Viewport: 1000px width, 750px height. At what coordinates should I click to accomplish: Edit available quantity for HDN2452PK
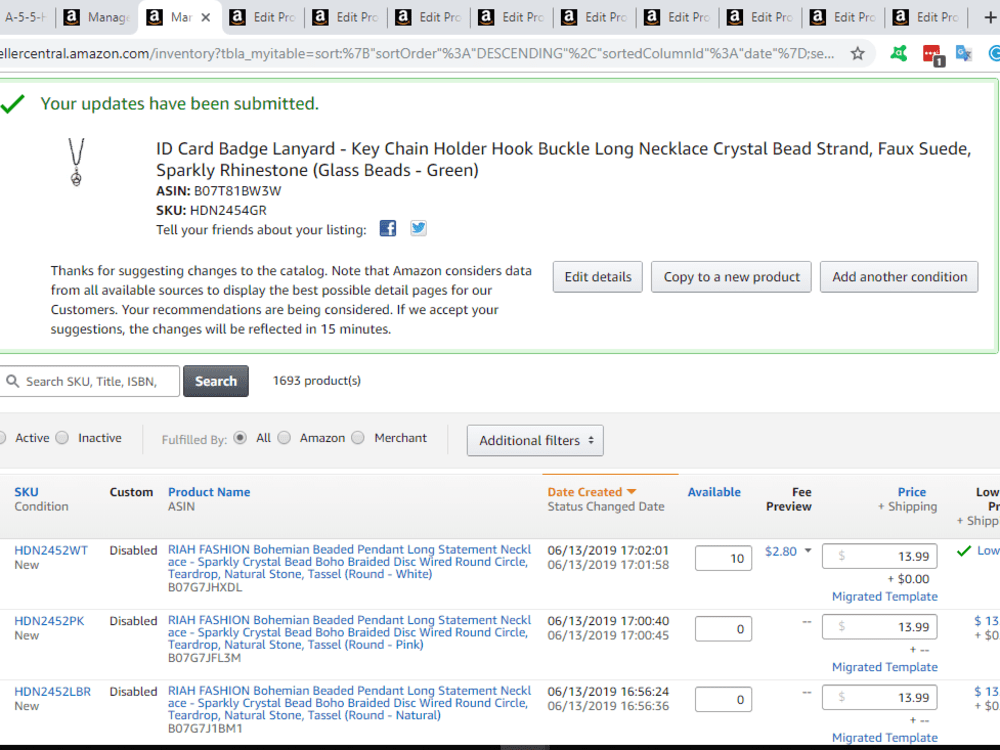tap(723, 629)
